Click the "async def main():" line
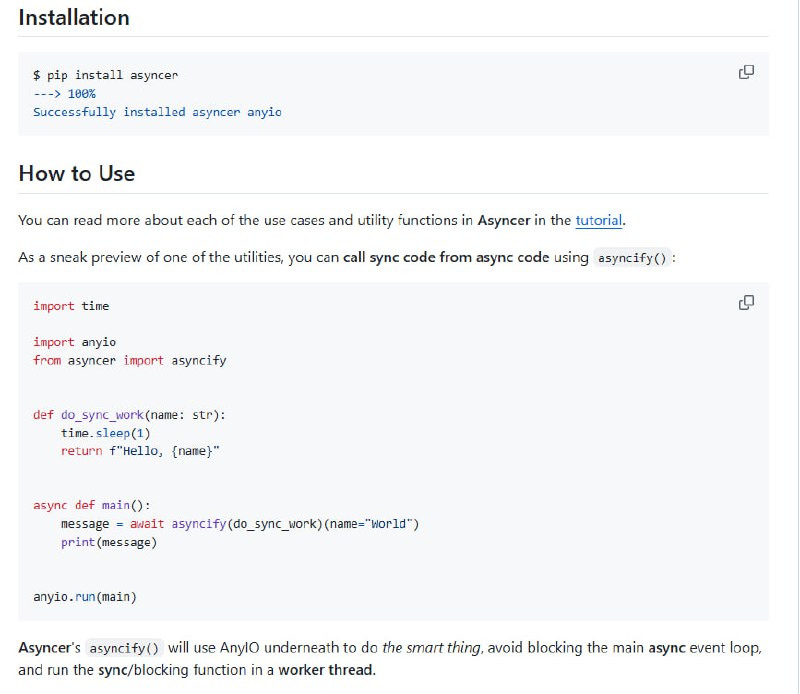800x694 pixels. point(92,505)
